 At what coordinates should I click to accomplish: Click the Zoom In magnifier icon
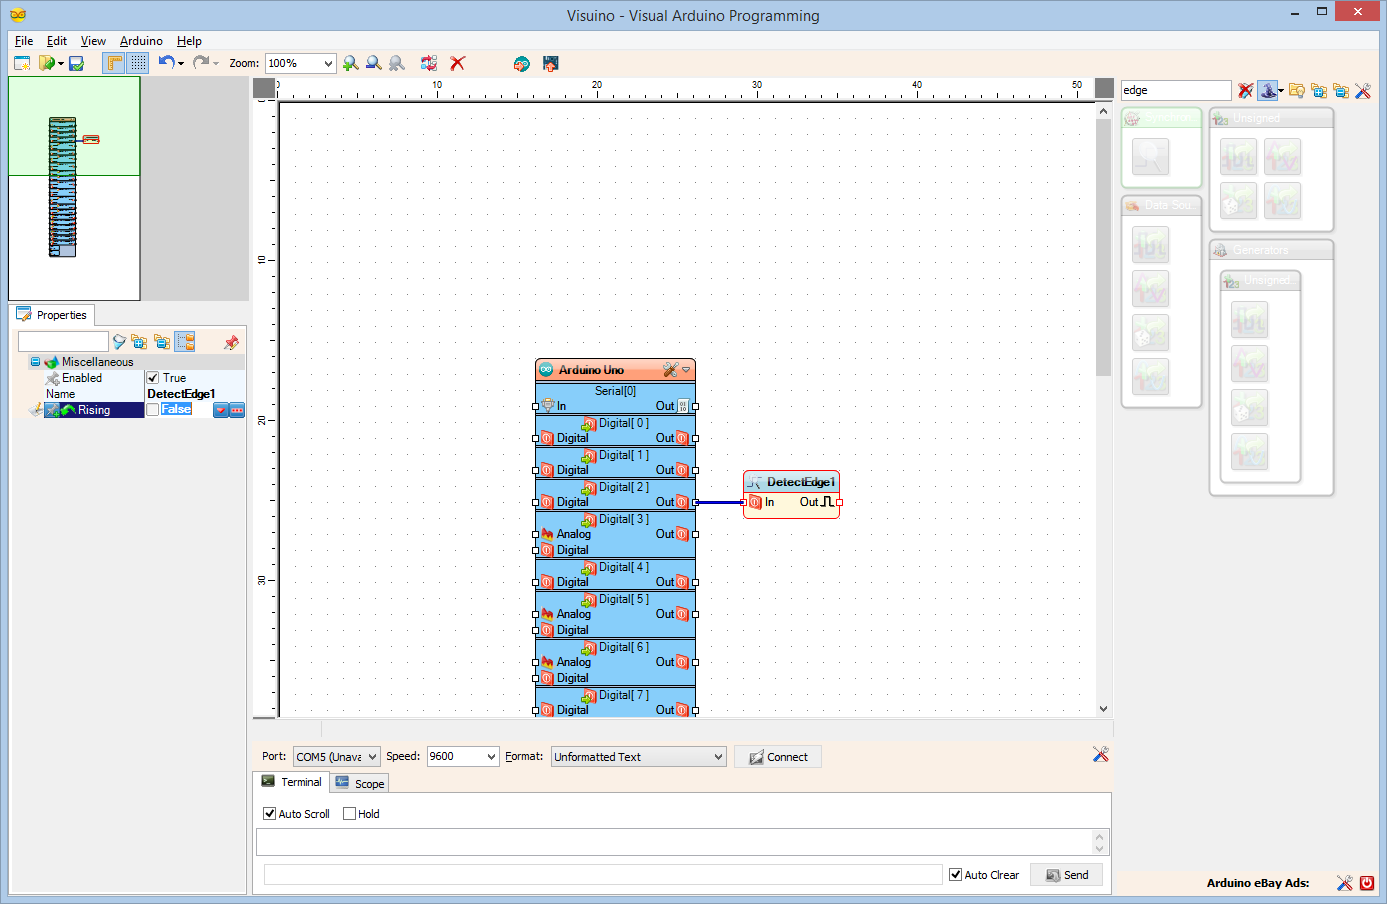coord(350,62)
